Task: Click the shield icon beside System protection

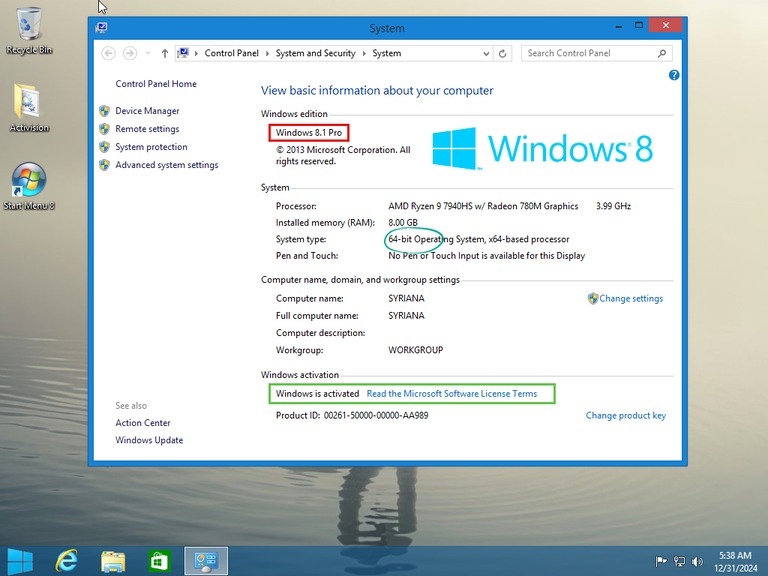Action: [x=104, y=147]
